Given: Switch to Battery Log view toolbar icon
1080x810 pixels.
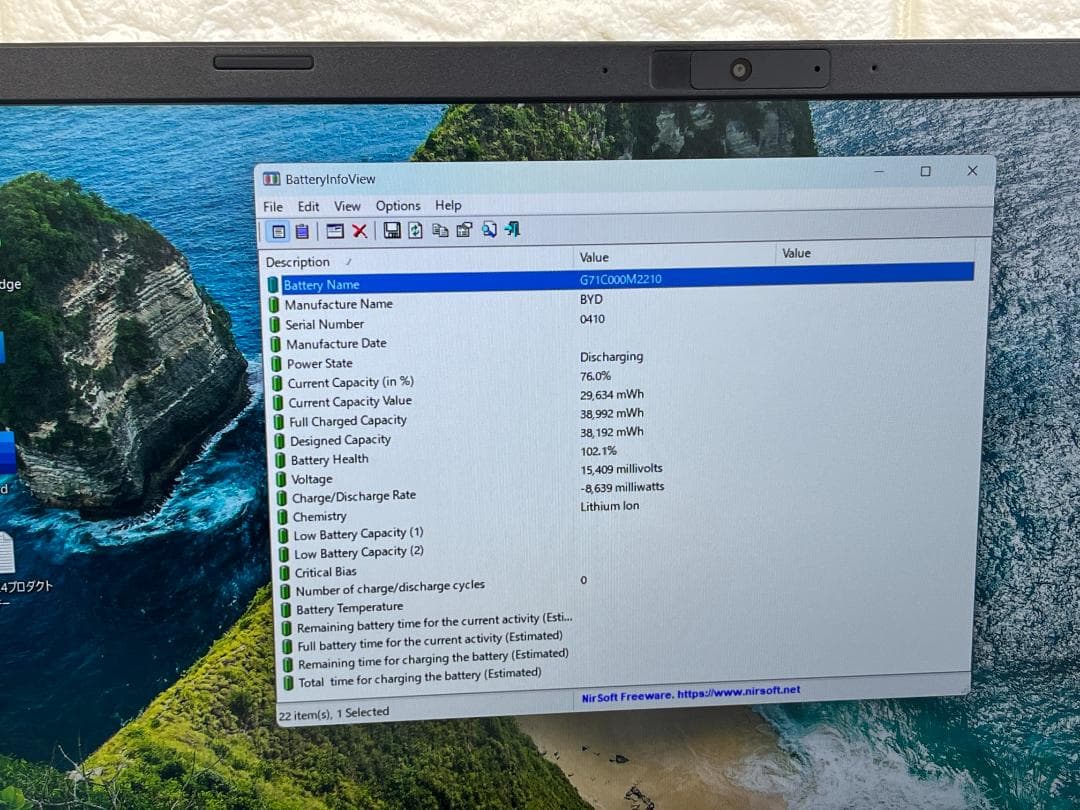Looking at the screenshot, I should (x=302, y=231).
